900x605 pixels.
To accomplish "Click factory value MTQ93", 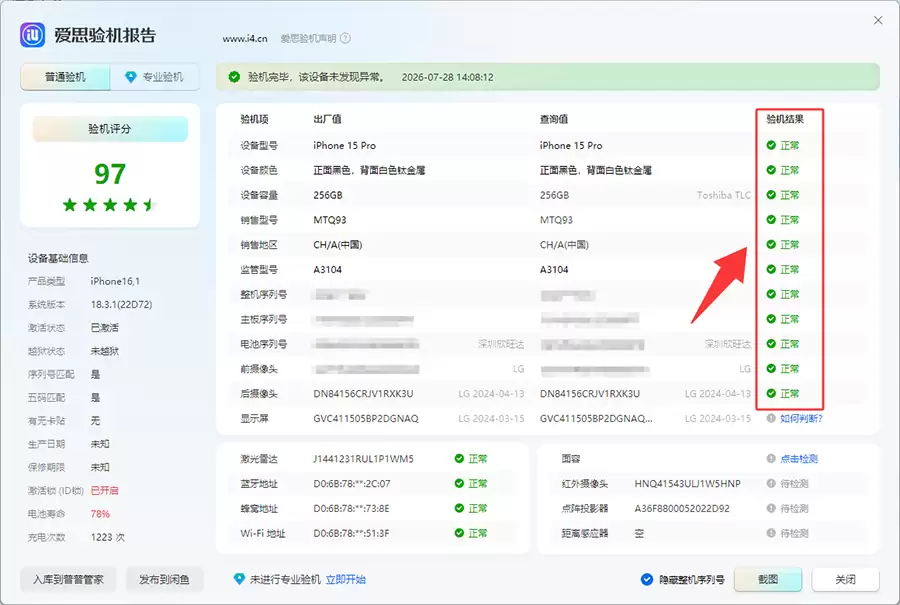I will coord(329,220).
